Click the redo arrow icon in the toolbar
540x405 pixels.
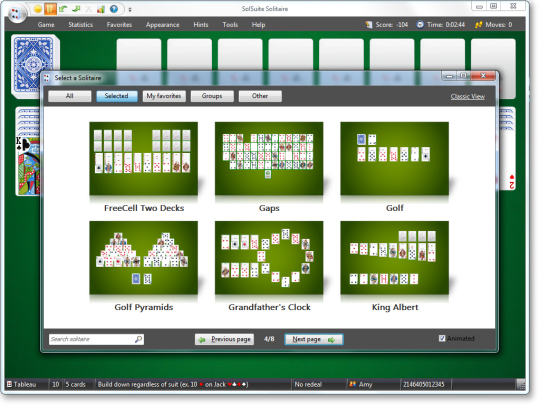(x=76, y=9)
